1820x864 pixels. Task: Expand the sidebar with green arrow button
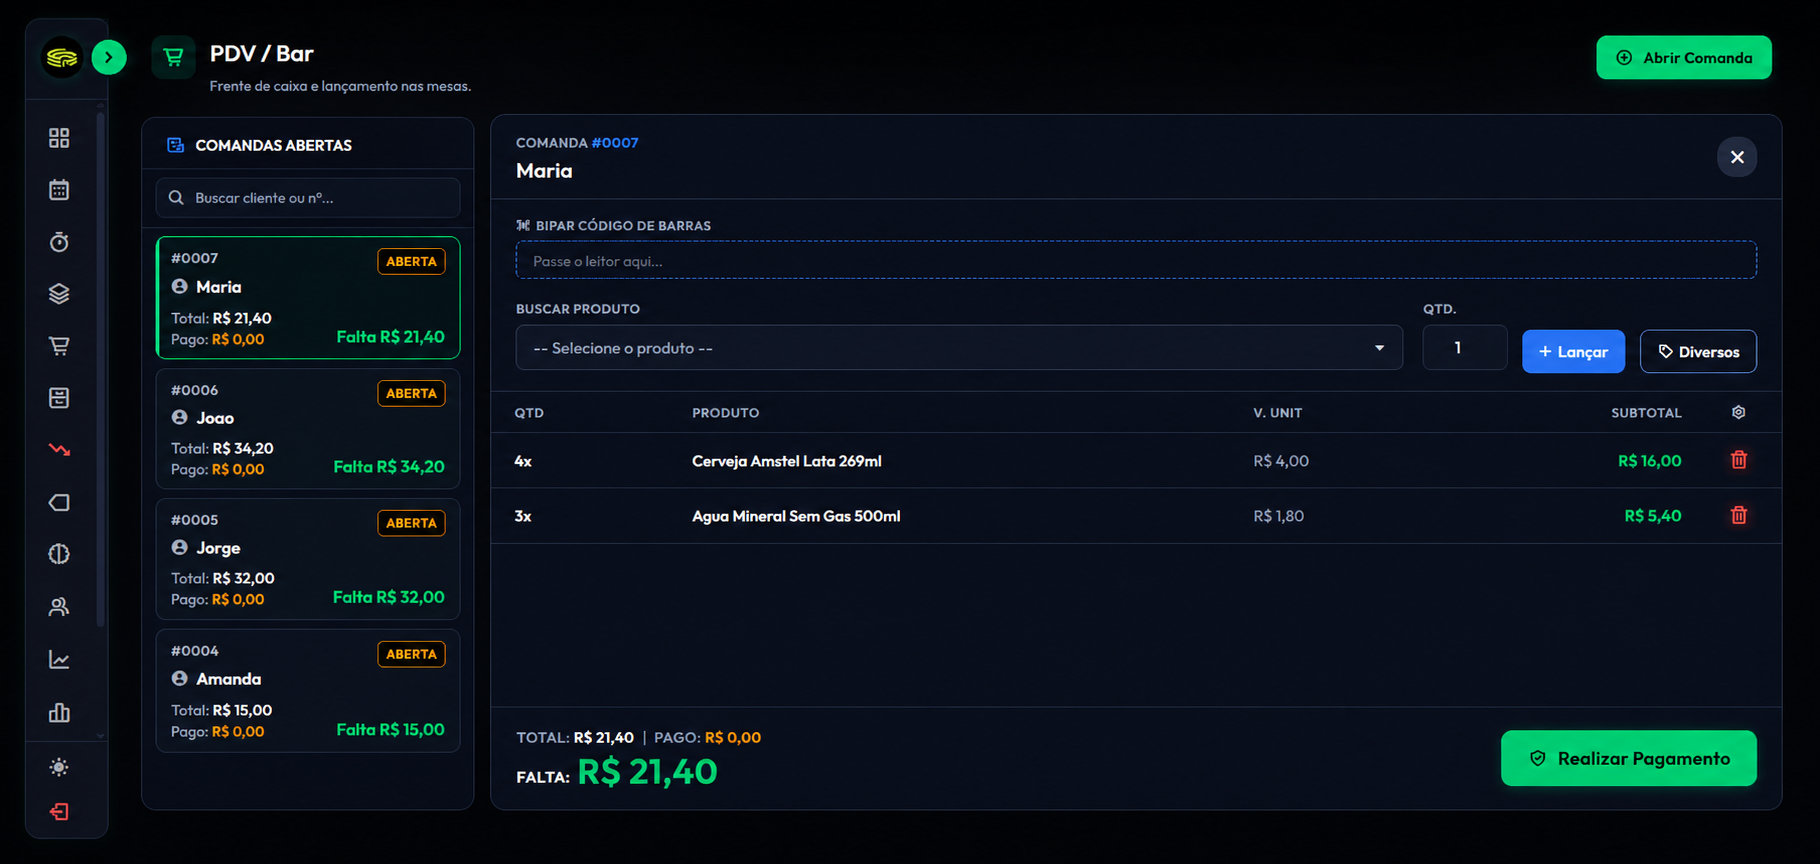pyautogui.click(x=109, y=57)
